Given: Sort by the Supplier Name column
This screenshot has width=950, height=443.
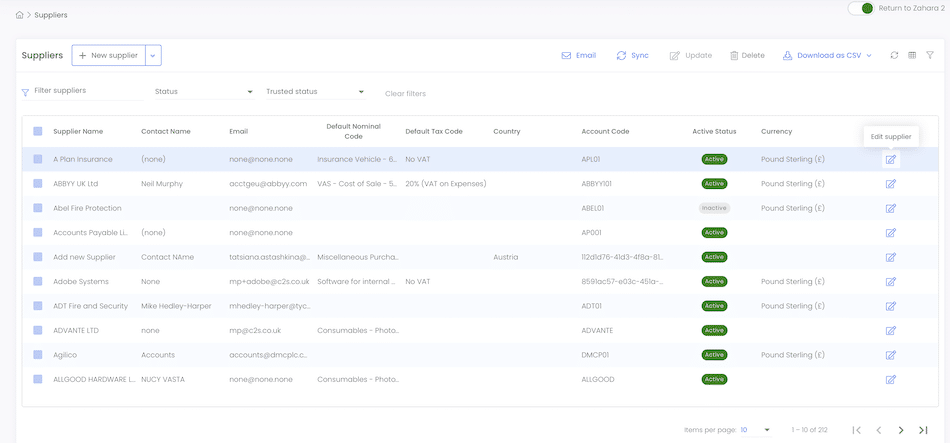Looking at the screenshot, I should coord(78,132).
